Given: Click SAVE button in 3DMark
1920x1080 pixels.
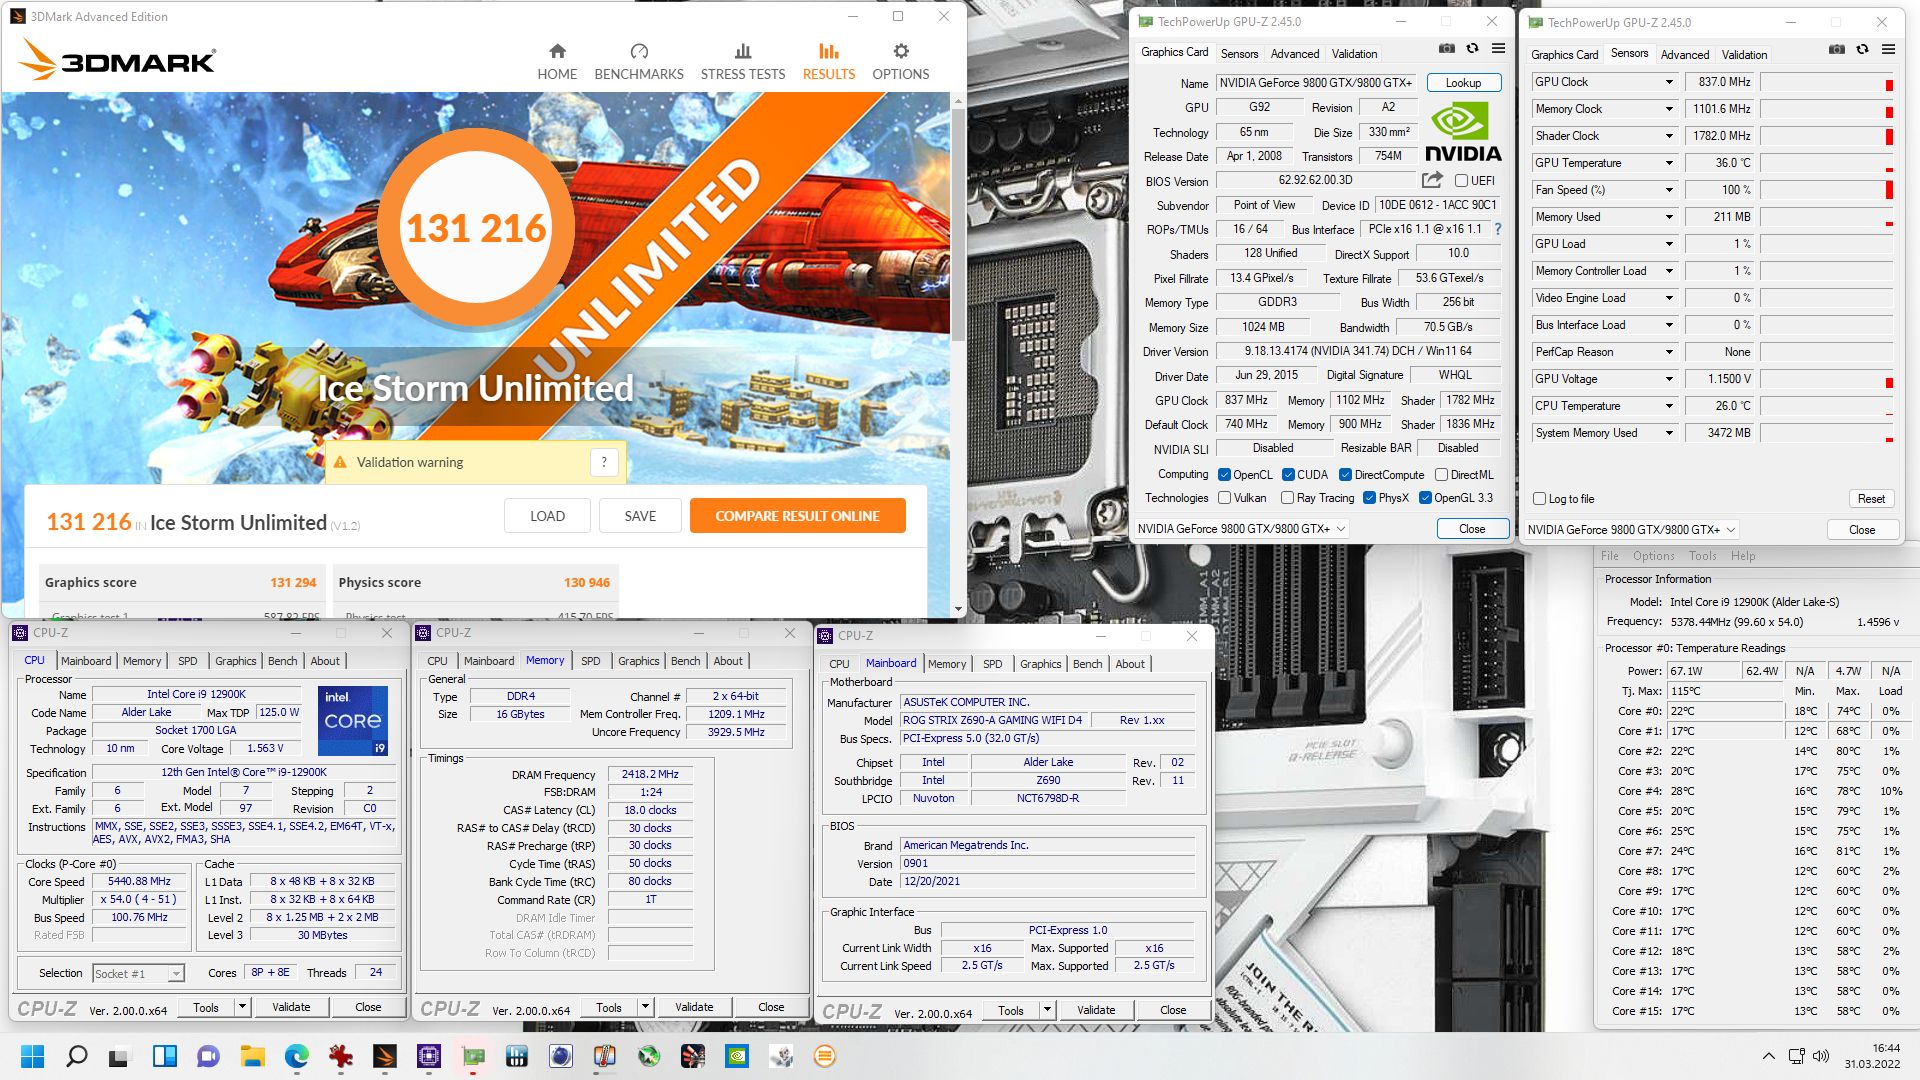Looking at the screenshot, I should click(x=640, y=516).
